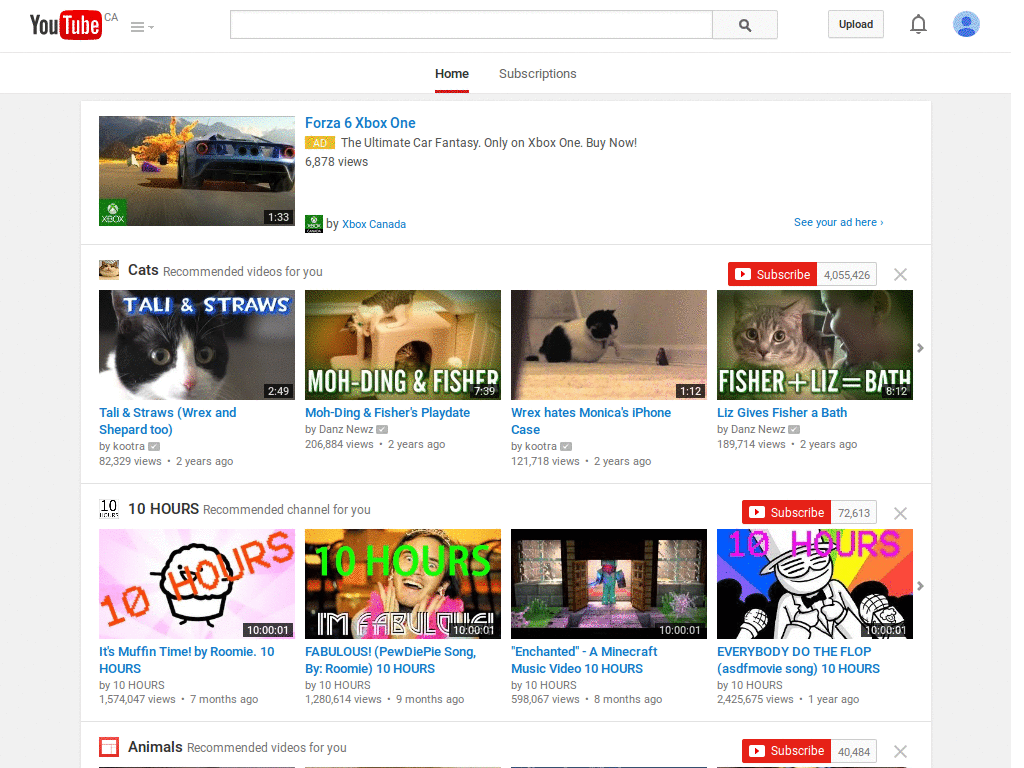
Task: Click the Xbox Canada channel icon
Action: tap(313, 223)
